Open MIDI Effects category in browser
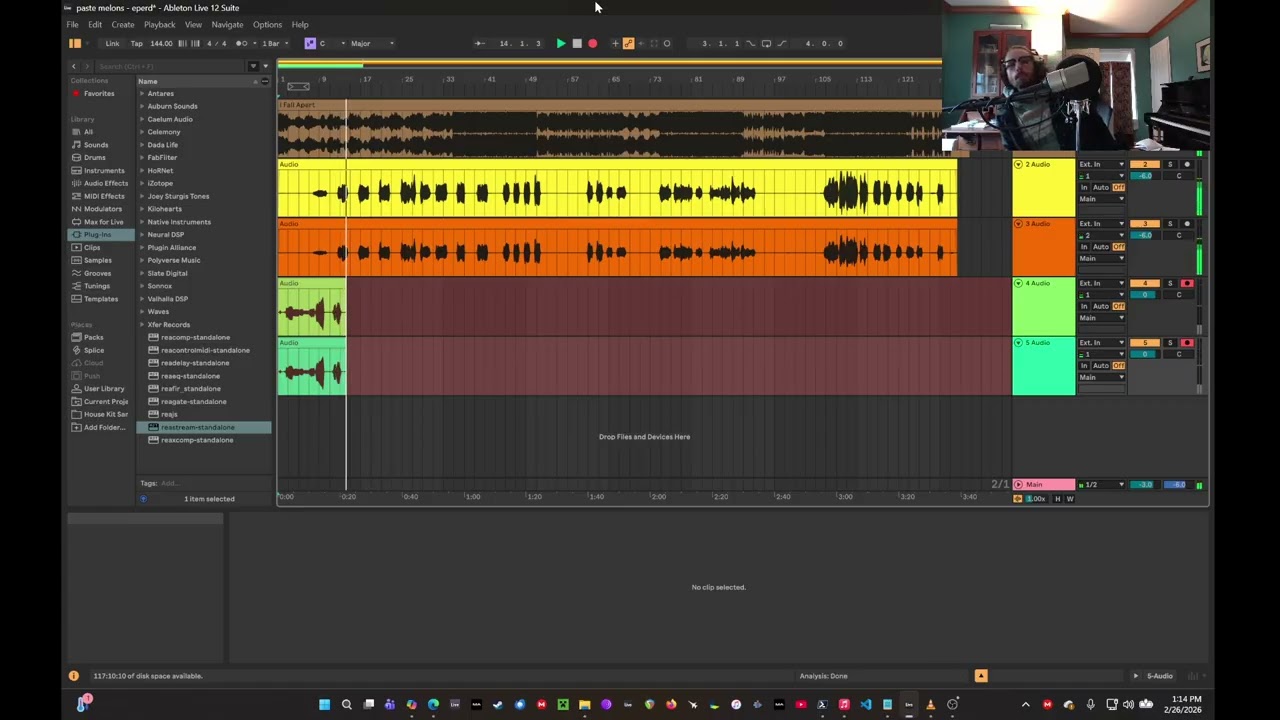 tap(104, 196)
